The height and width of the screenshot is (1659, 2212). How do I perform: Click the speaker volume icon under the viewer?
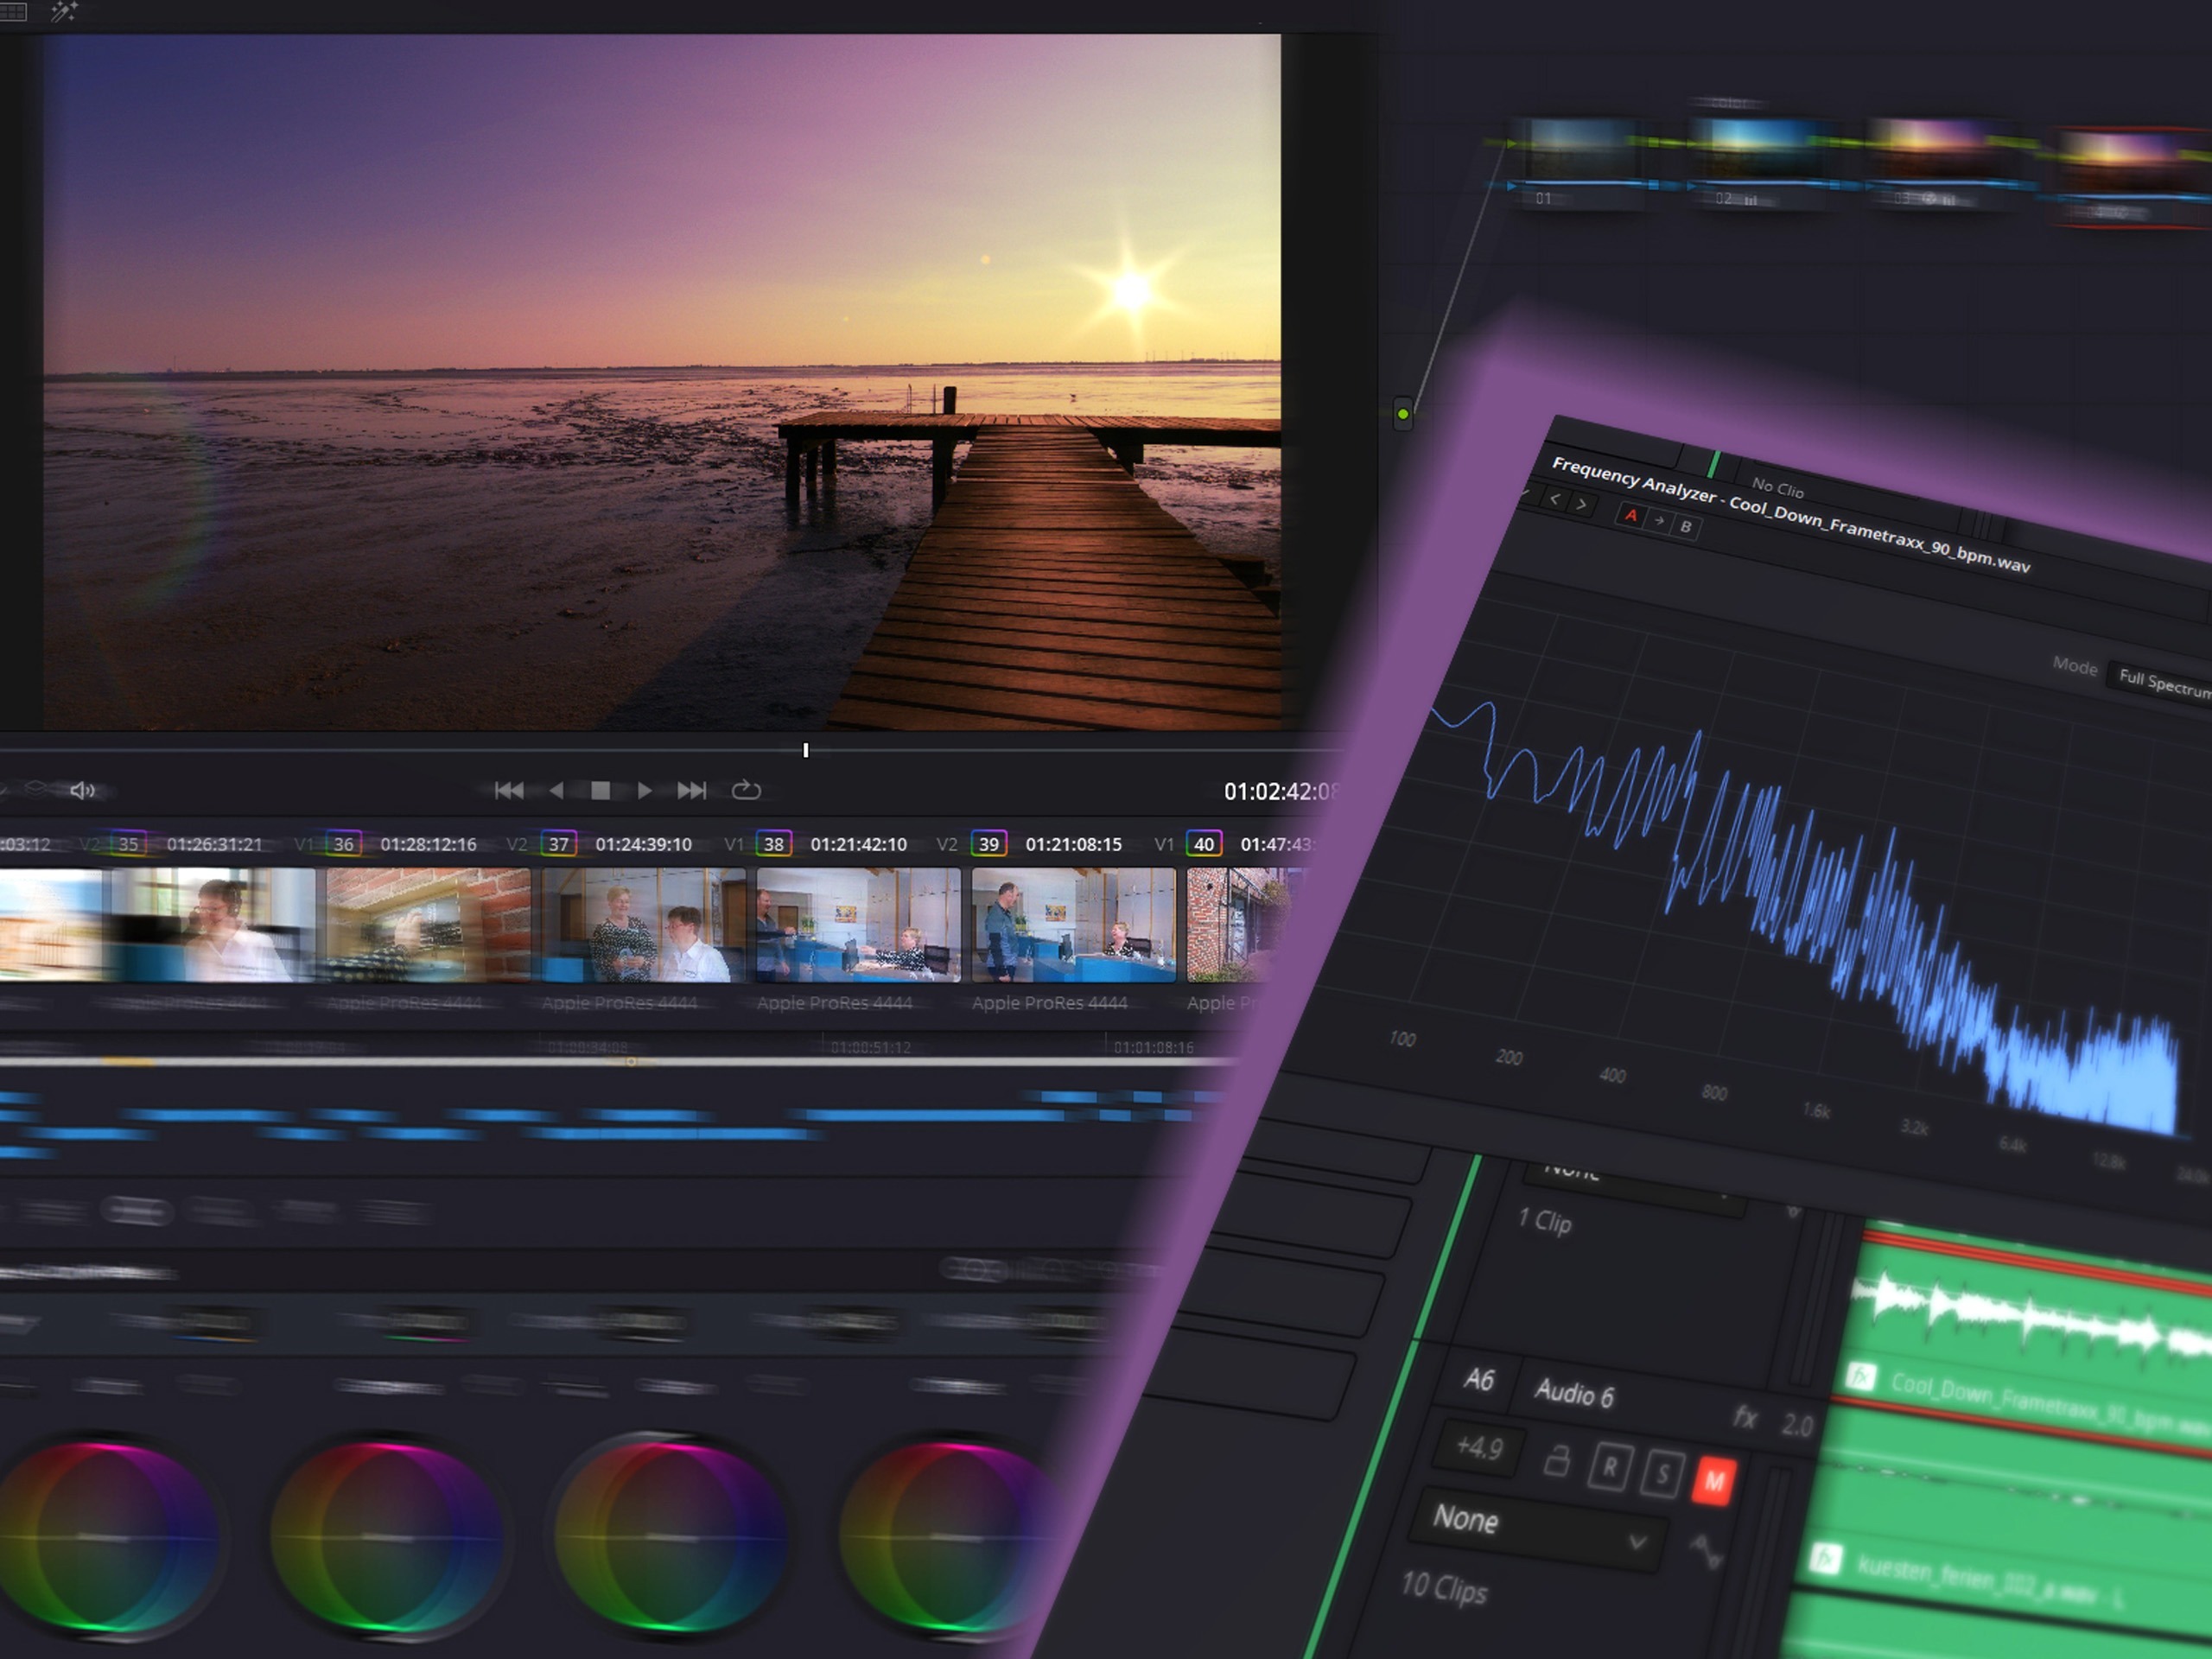(82, 790)
